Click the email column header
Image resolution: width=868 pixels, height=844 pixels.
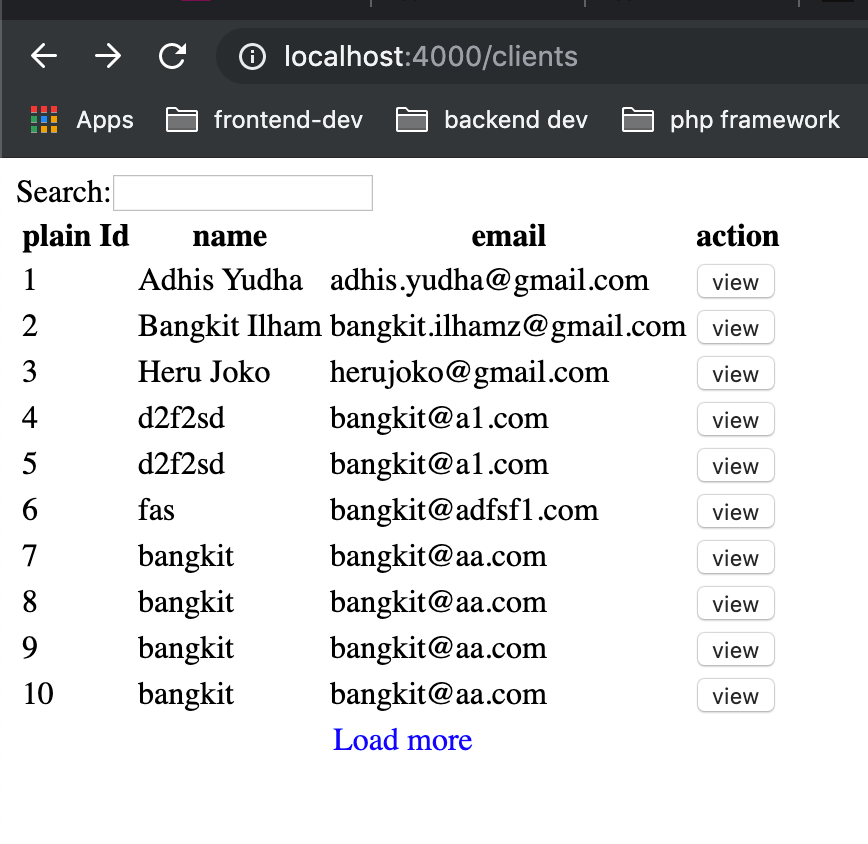tap(508, 236)
